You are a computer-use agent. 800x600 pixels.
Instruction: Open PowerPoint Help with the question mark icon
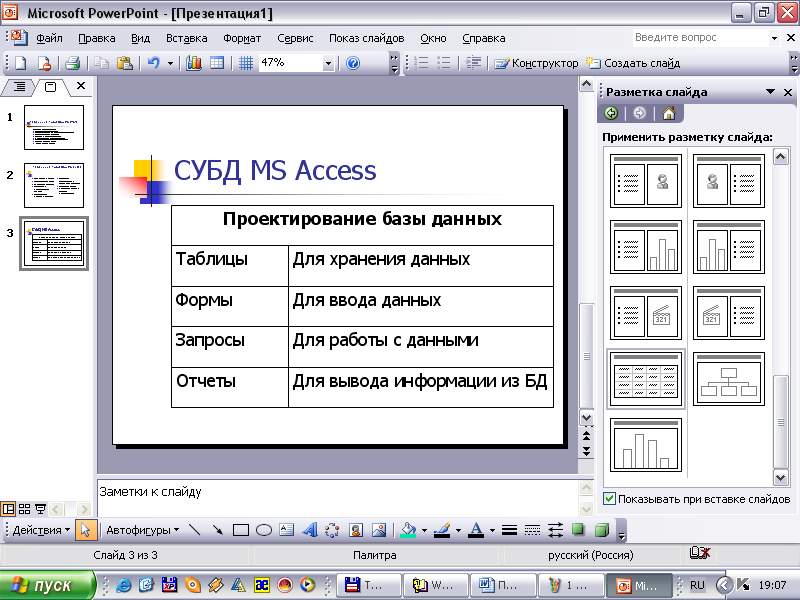pyautogui.click(x=353, y=63)
